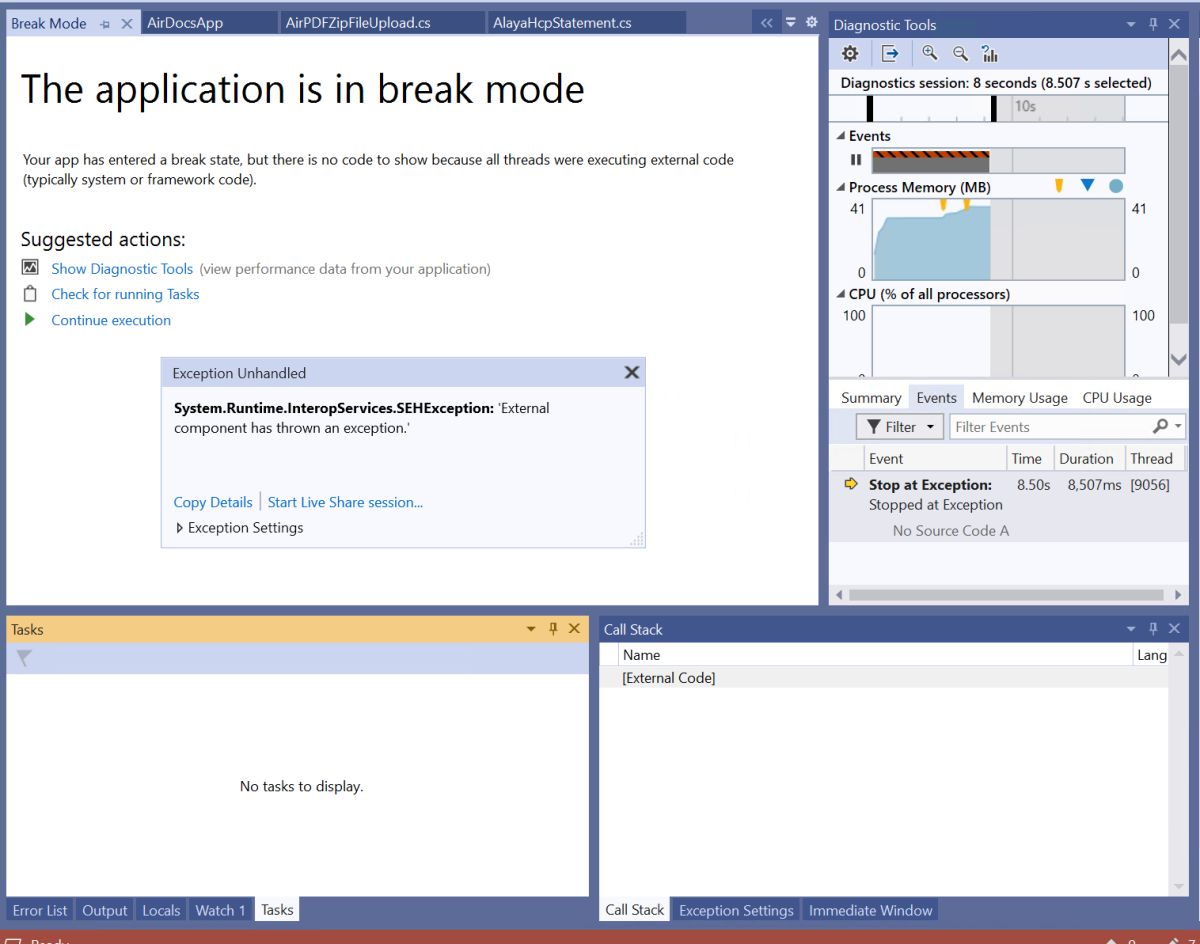The width and height of the screenshot is (1200, 944).
Task: Click Check for running Tasks link
Action: point(125,294)
